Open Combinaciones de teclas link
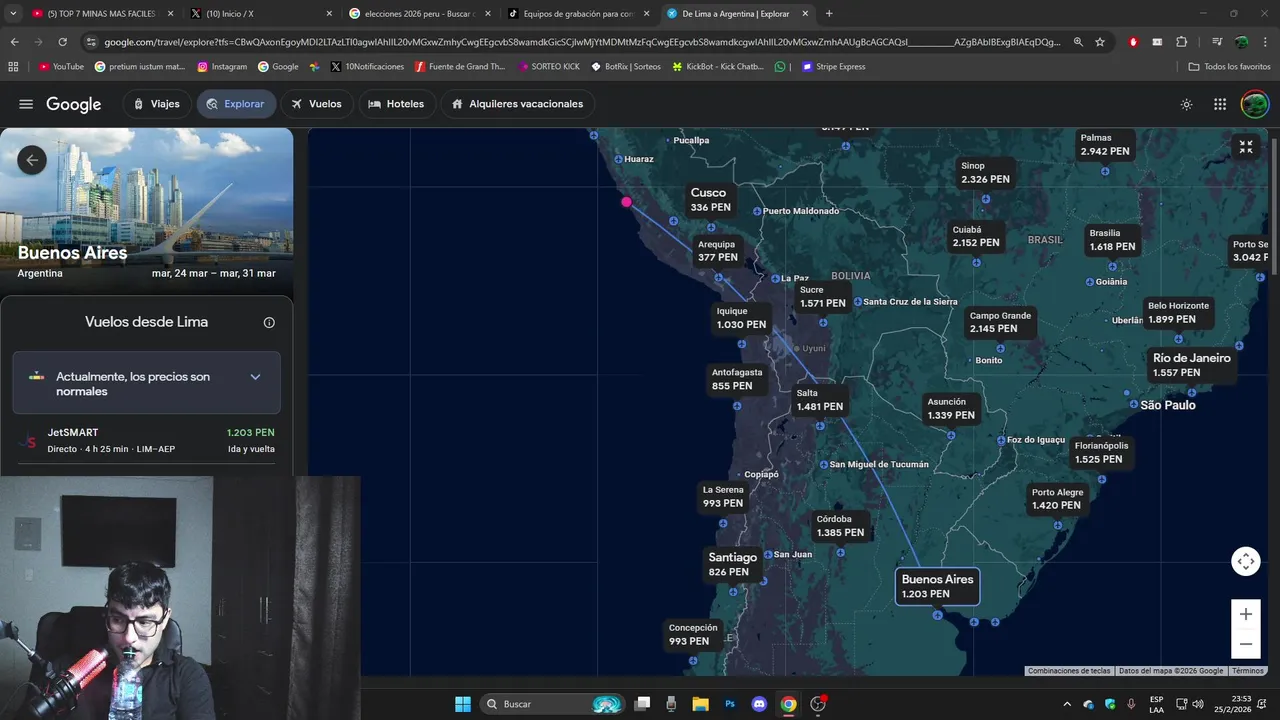 click(1069, 671)
